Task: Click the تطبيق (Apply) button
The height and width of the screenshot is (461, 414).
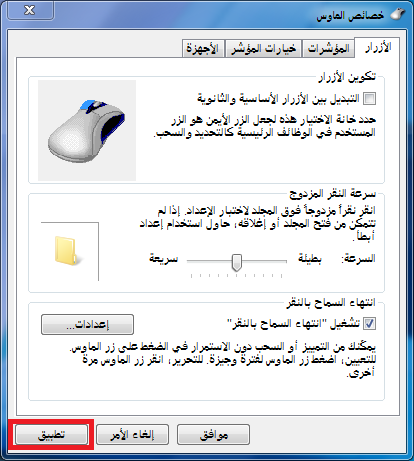Action: click(x=51, y=435)
